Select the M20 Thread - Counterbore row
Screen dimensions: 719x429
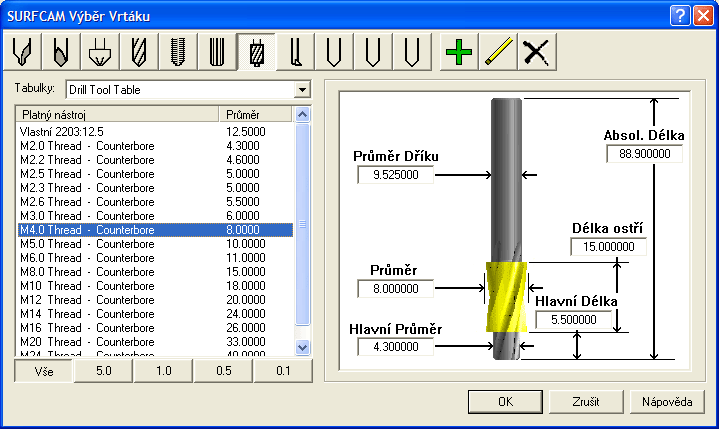coord(155,342)
